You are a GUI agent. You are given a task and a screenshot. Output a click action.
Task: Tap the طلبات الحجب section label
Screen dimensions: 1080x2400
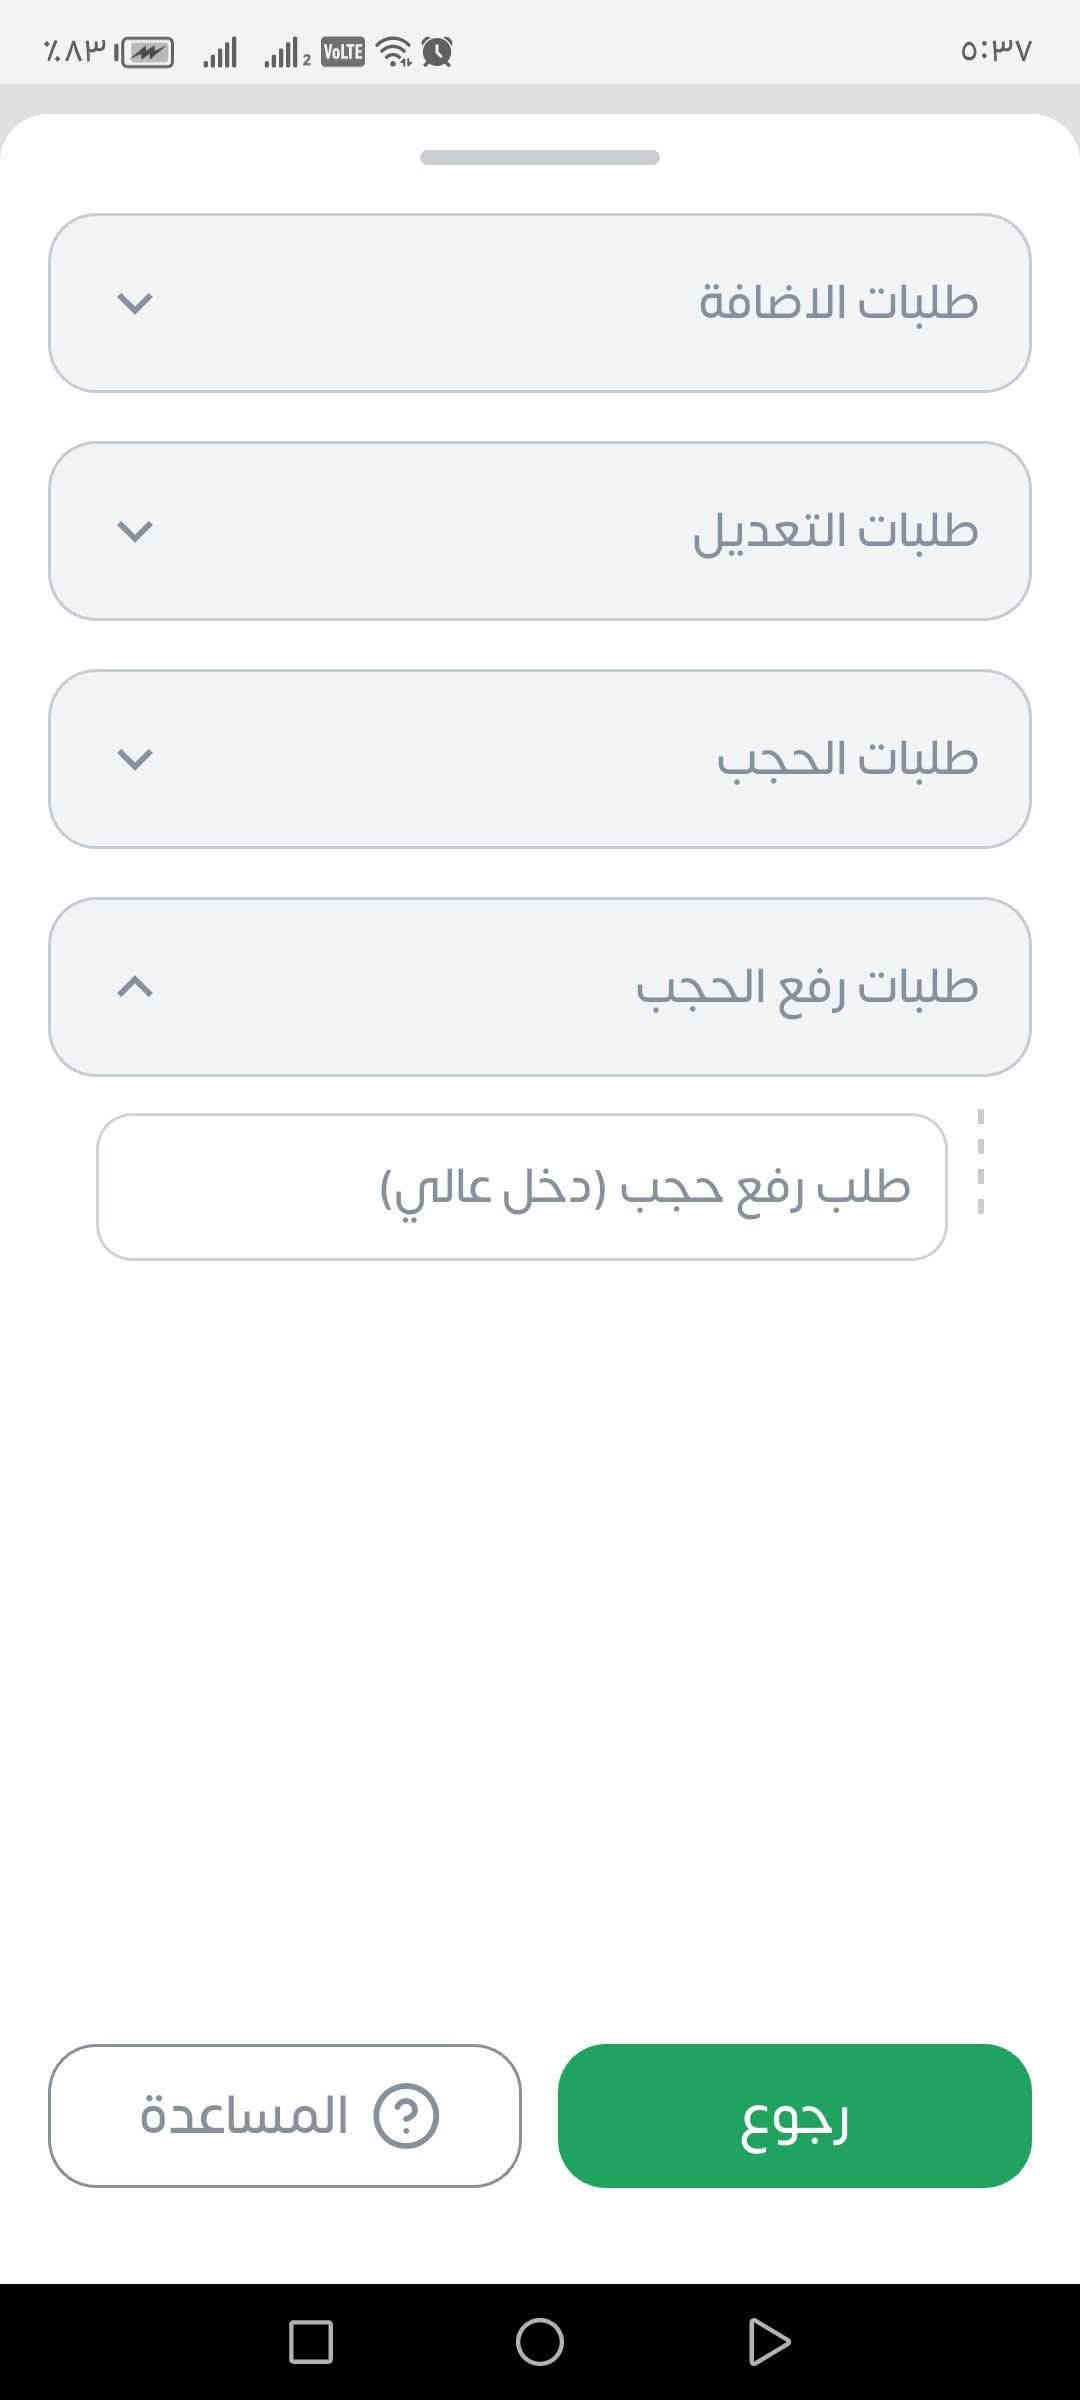(x=847, y=759)
